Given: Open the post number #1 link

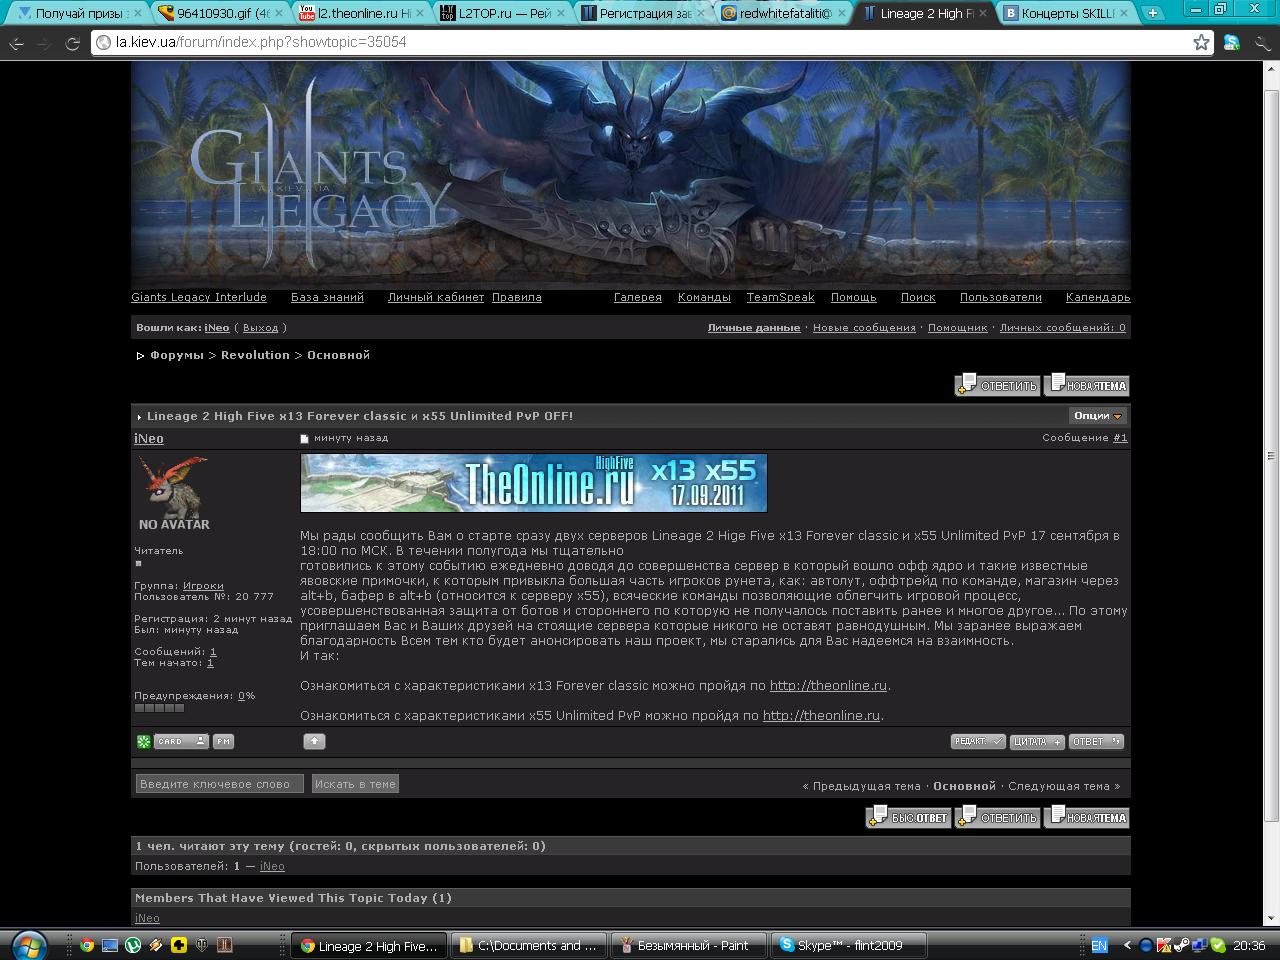Looking at the screenshot, I should click(1120, 438).
